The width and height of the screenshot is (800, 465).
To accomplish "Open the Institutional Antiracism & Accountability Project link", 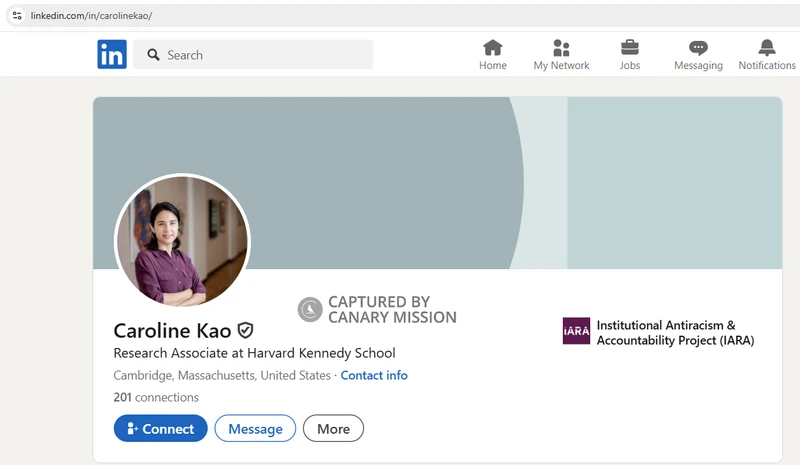I will (675, 332).
